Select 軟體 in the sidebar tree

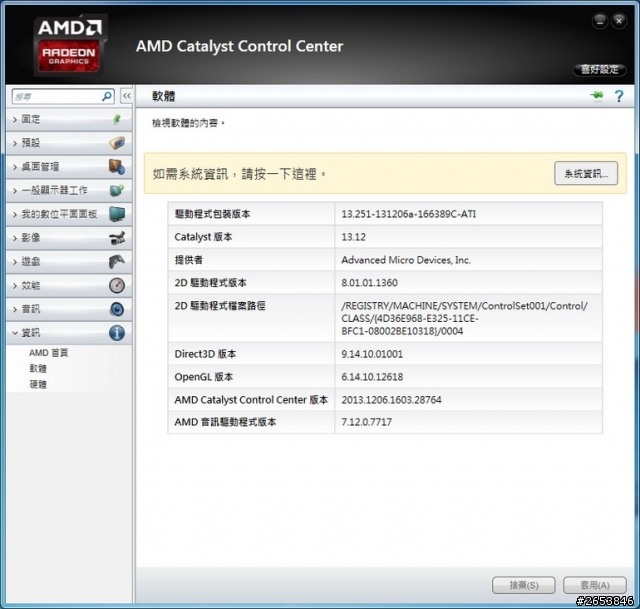pos(38,368)
